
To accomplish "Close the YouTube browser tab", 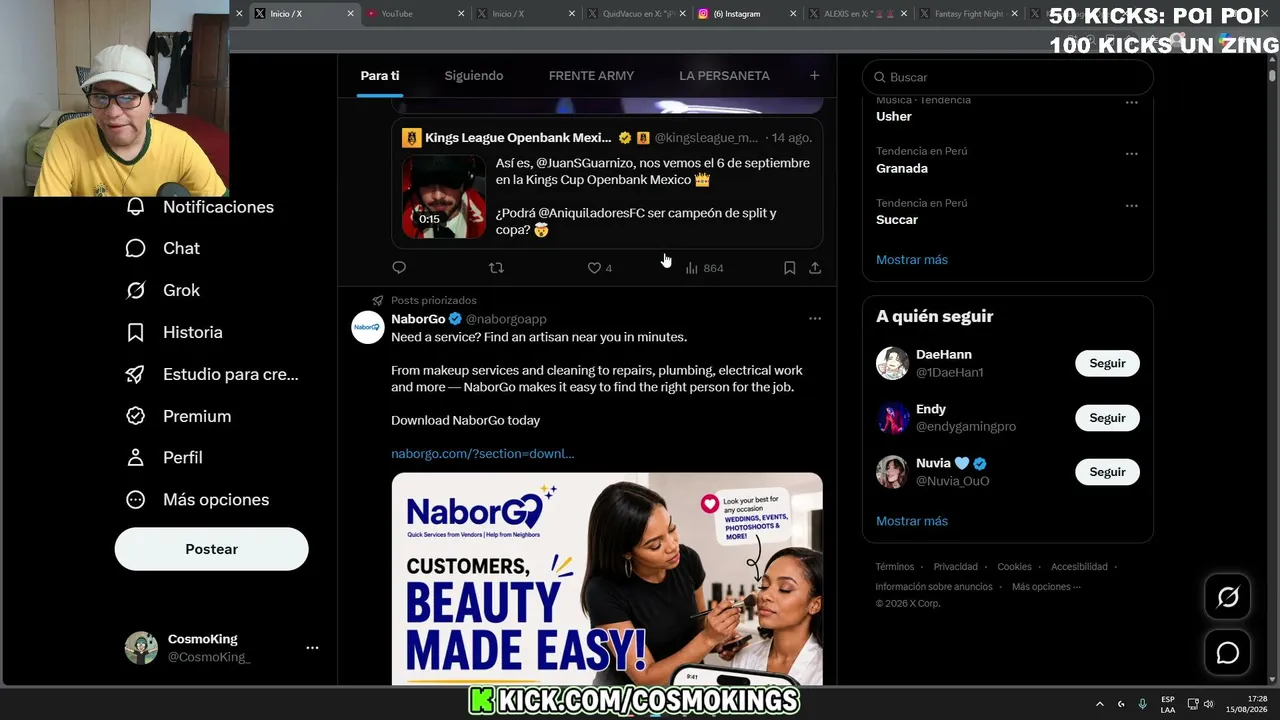I will [x=461, y=14].
